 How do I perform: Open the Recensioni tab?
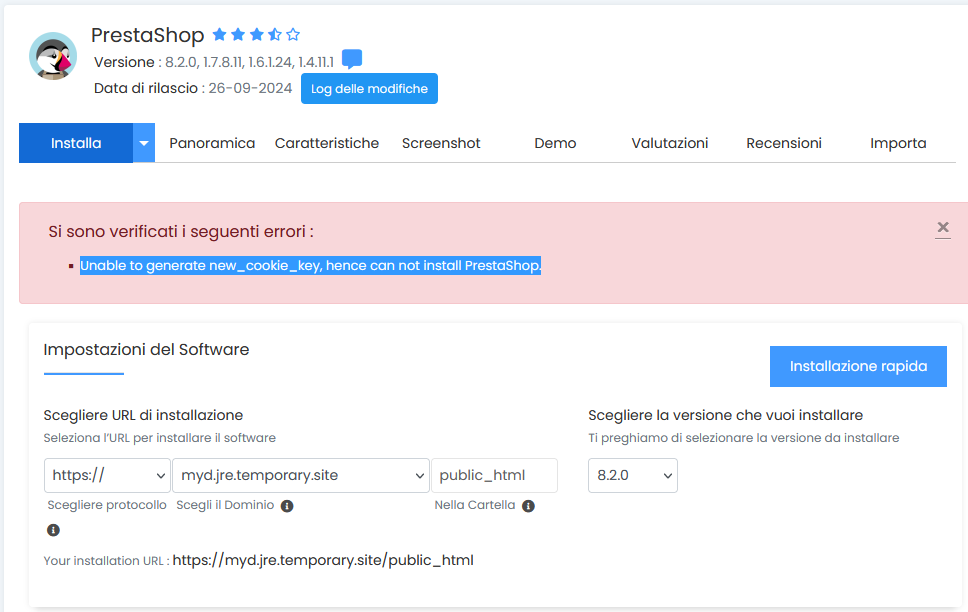(783, 143)
